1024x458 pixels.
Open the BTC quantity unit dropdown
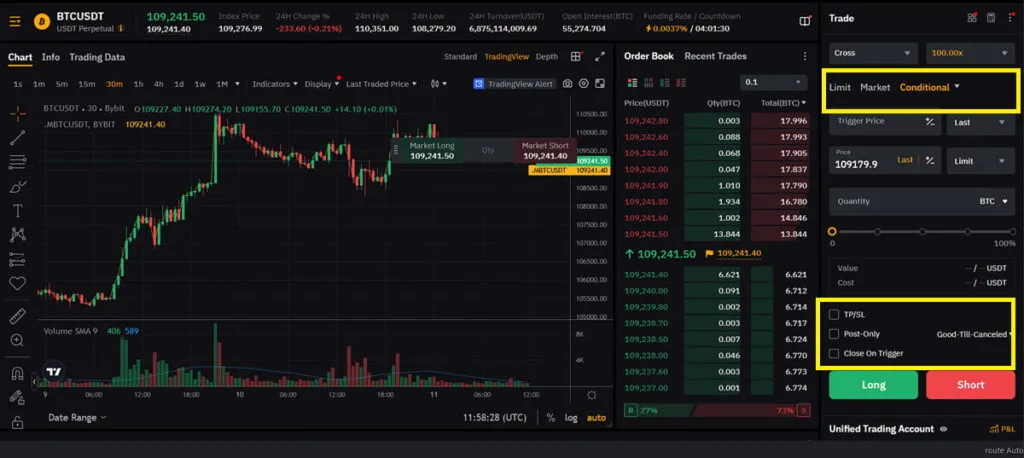[995, 201]
